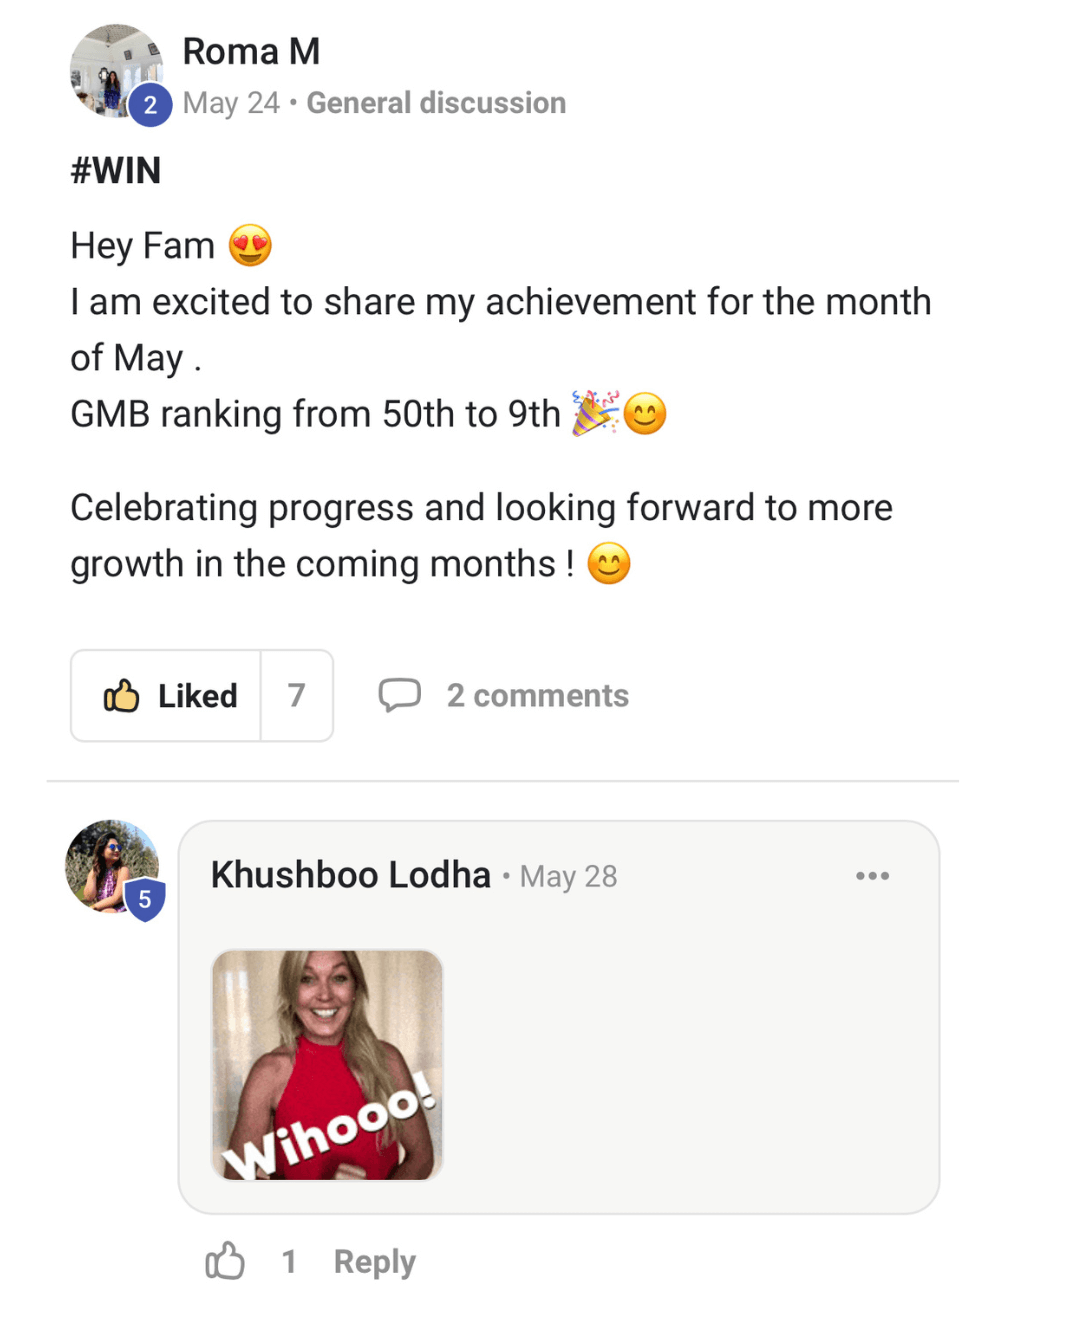
Task: Open the 2 comments link
Action: pyautogui.click(x=537, y=696)
